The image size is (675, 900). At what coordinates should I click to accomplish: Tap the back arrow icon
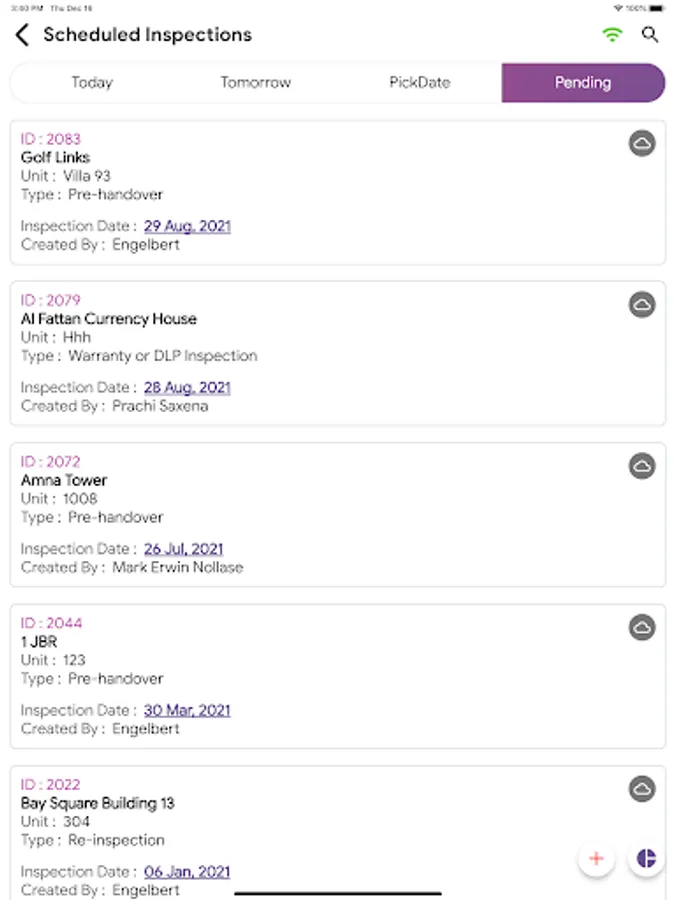[22, 35]
